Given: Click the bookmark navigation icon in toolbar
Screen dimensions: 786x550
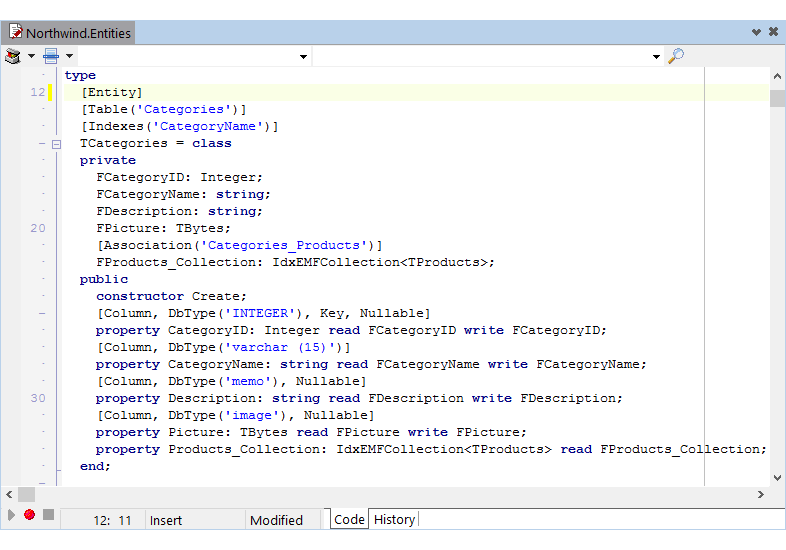Looking at the screenshot, I should point(51,56).
